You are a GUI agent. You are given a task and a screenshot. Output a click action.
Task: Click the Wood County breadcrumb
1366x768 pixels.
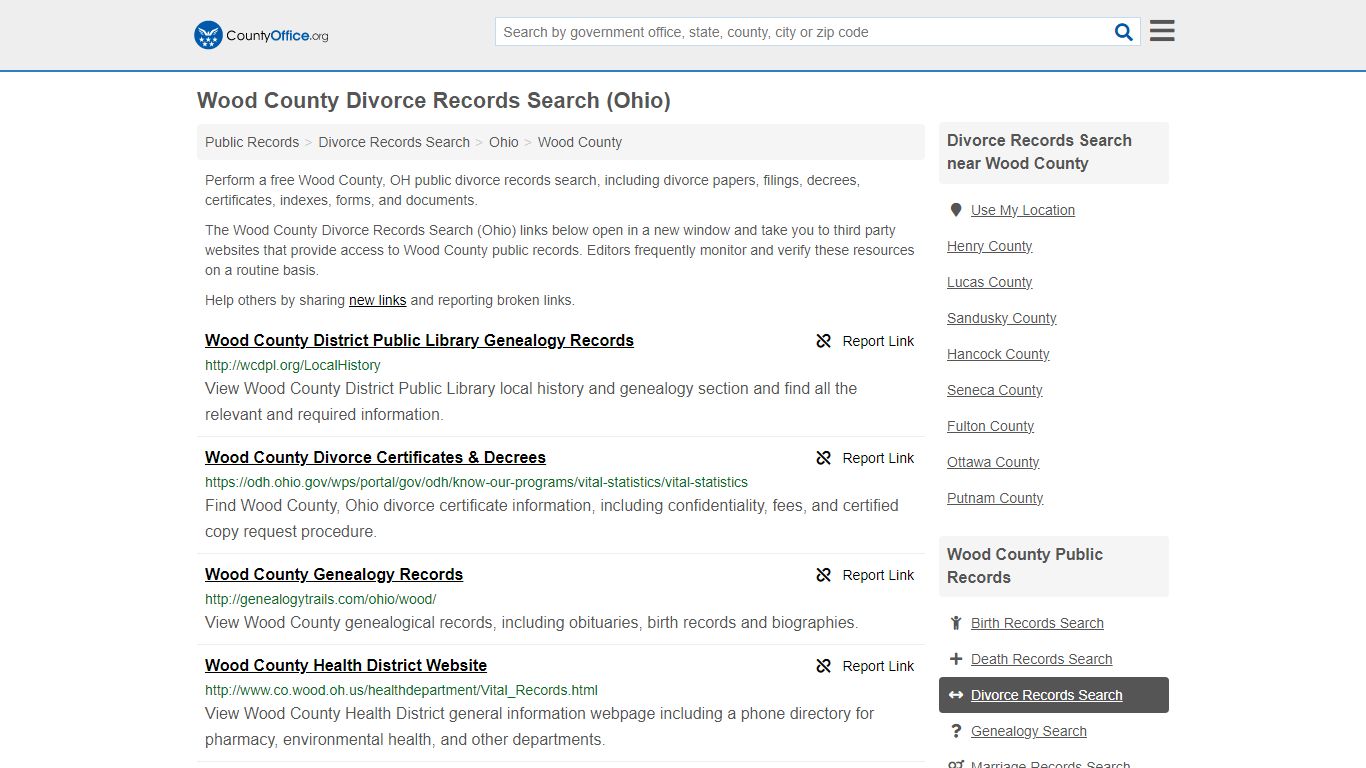click(580, 142)
